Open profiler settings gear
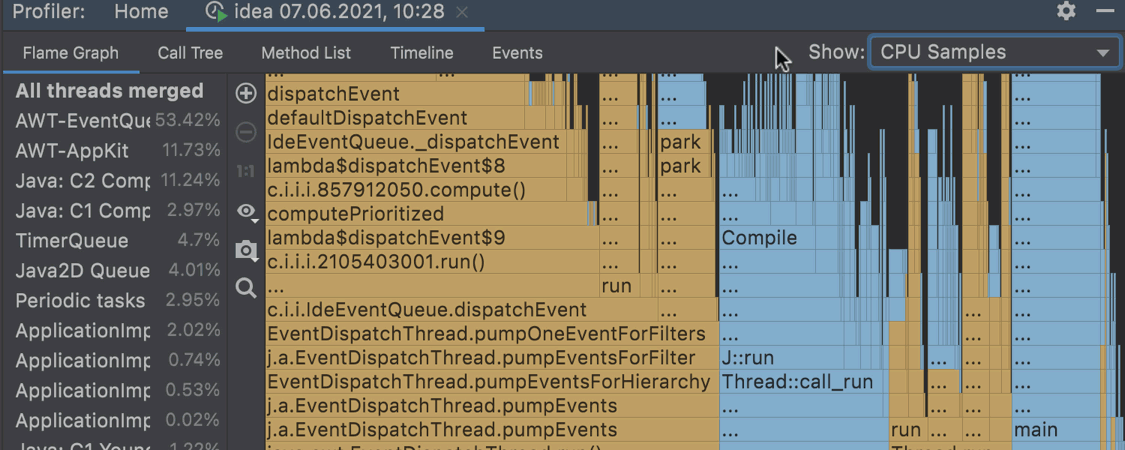 point(1066,12)
